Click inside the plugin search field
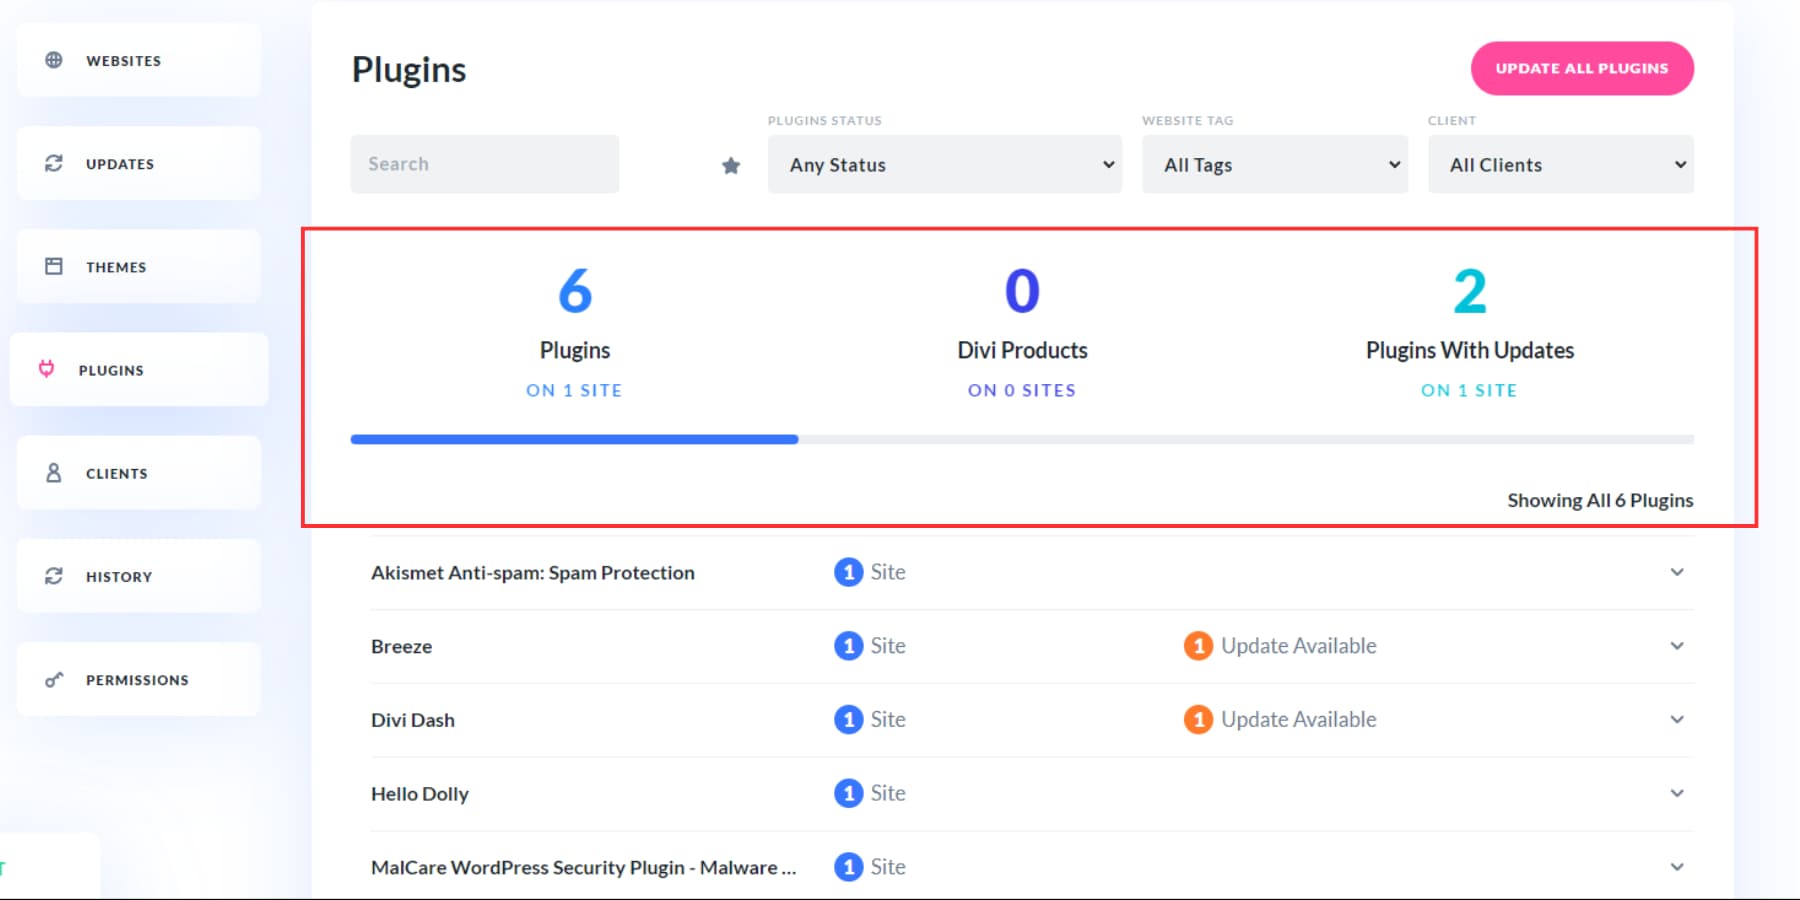This screenshot has height=900, width=1800. tap(484, 164)
